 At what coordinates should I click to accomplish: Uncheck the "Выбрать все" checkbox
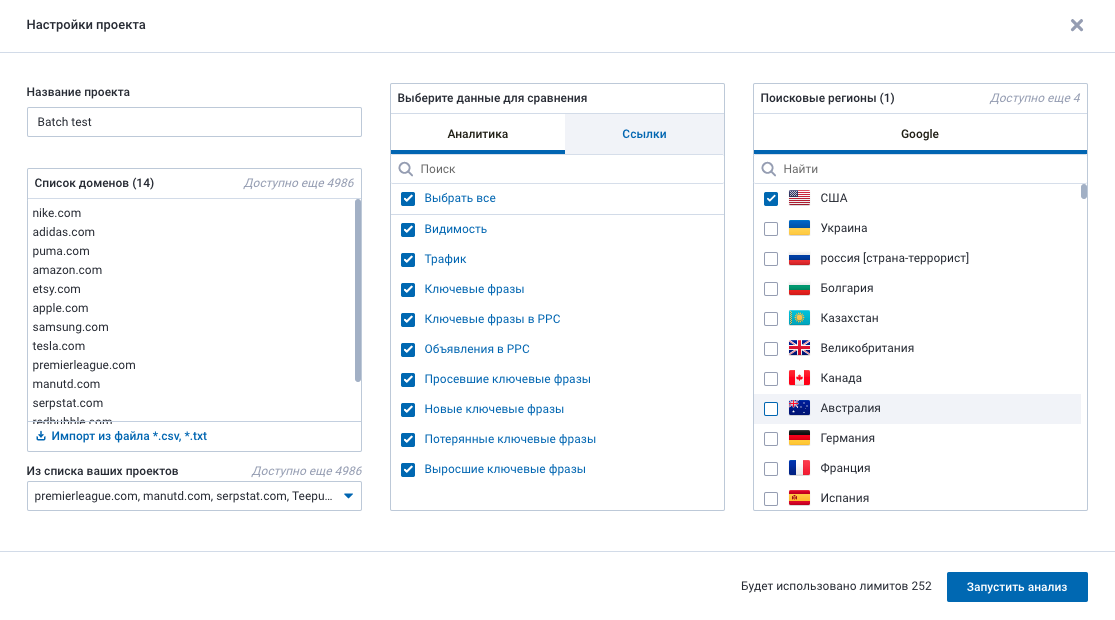(x=408, y=199)
